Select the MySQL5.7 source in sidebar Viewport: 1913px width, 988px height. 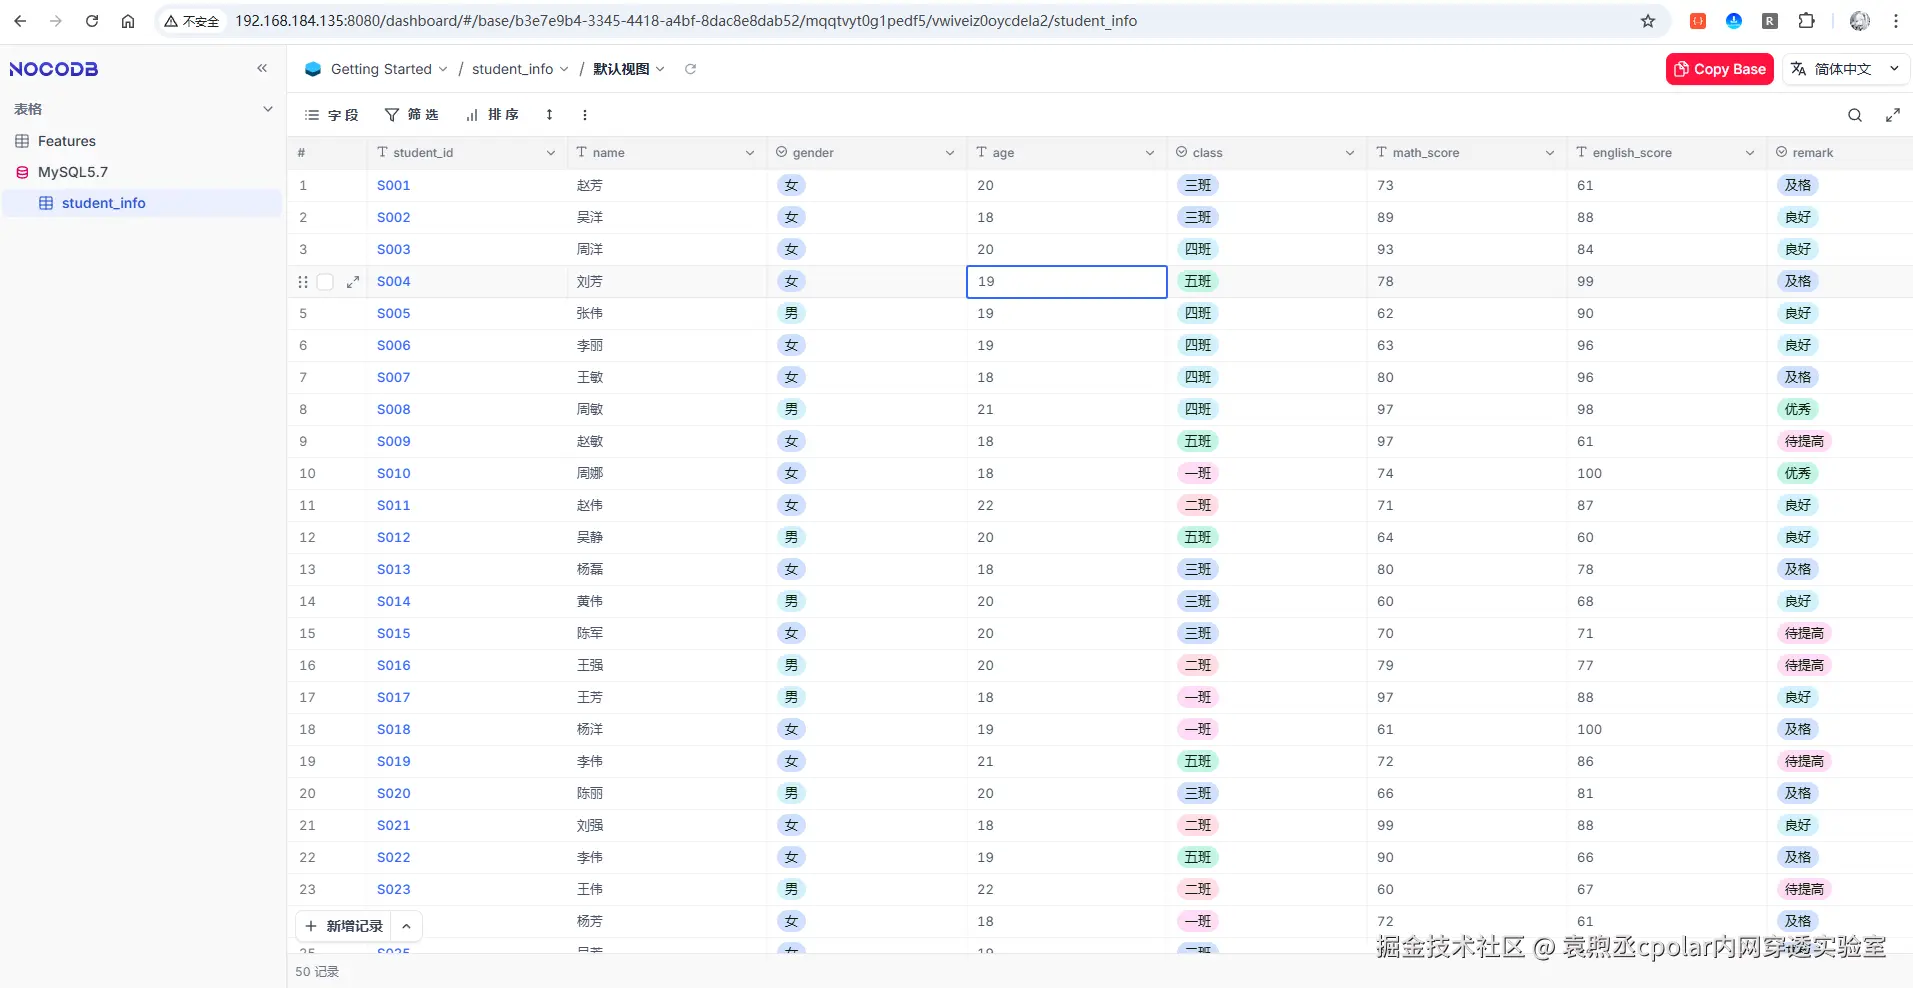141,172
